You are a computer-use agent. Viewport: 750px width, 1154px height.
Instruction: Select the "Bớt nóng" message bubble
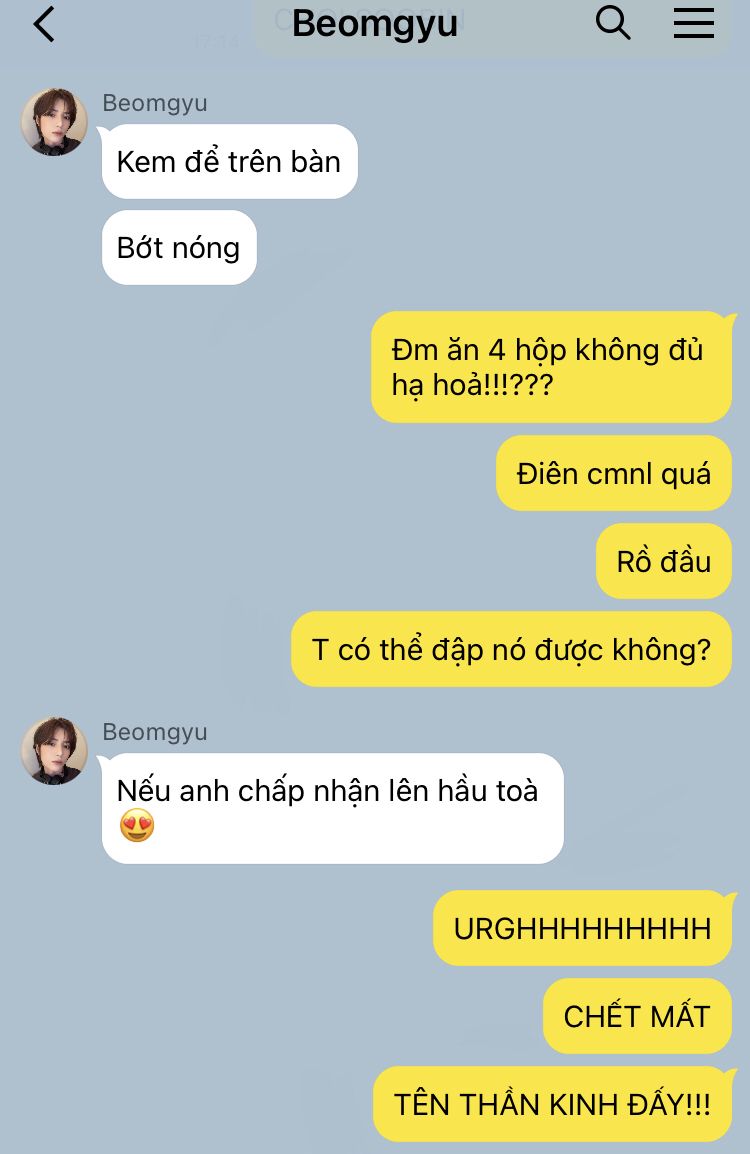(x=179, y=247)
